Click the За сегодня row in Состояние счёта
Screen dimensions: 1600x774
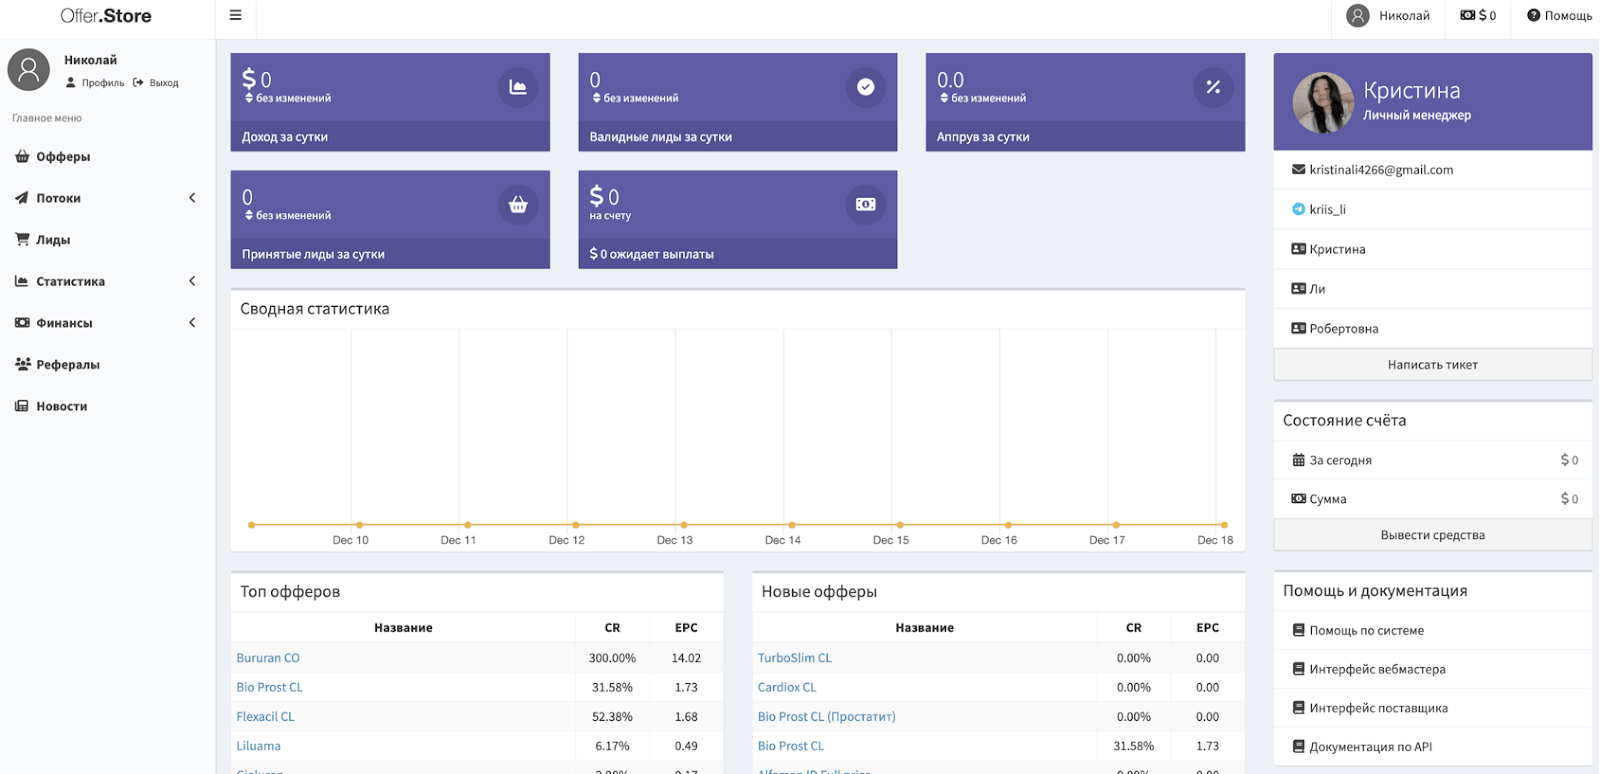pos(1432,460)
